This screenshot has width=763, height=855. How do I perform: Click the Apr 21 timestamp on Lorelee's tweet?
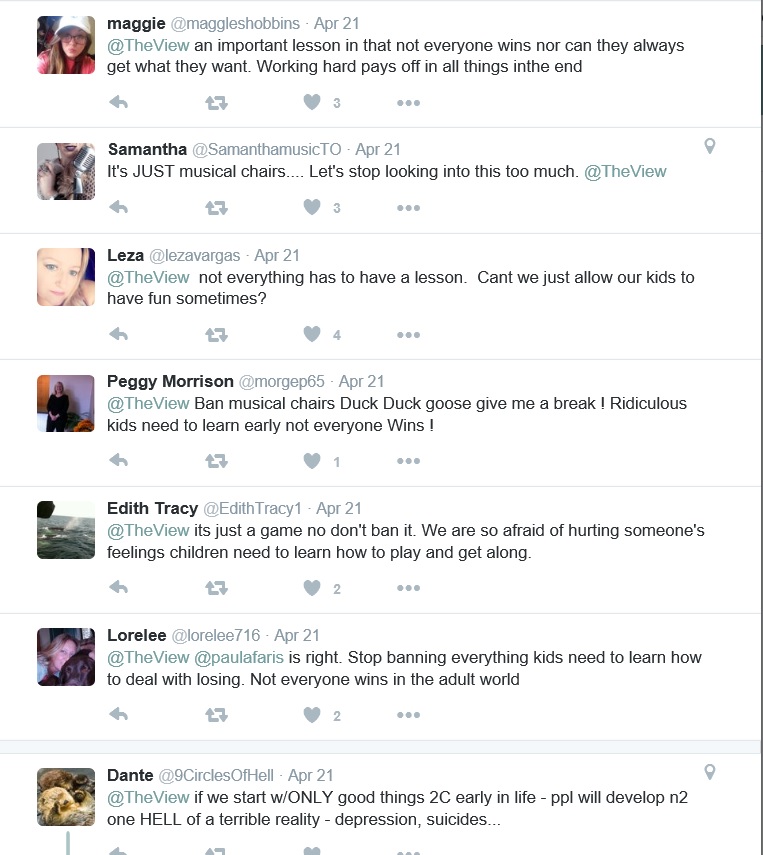297,635
